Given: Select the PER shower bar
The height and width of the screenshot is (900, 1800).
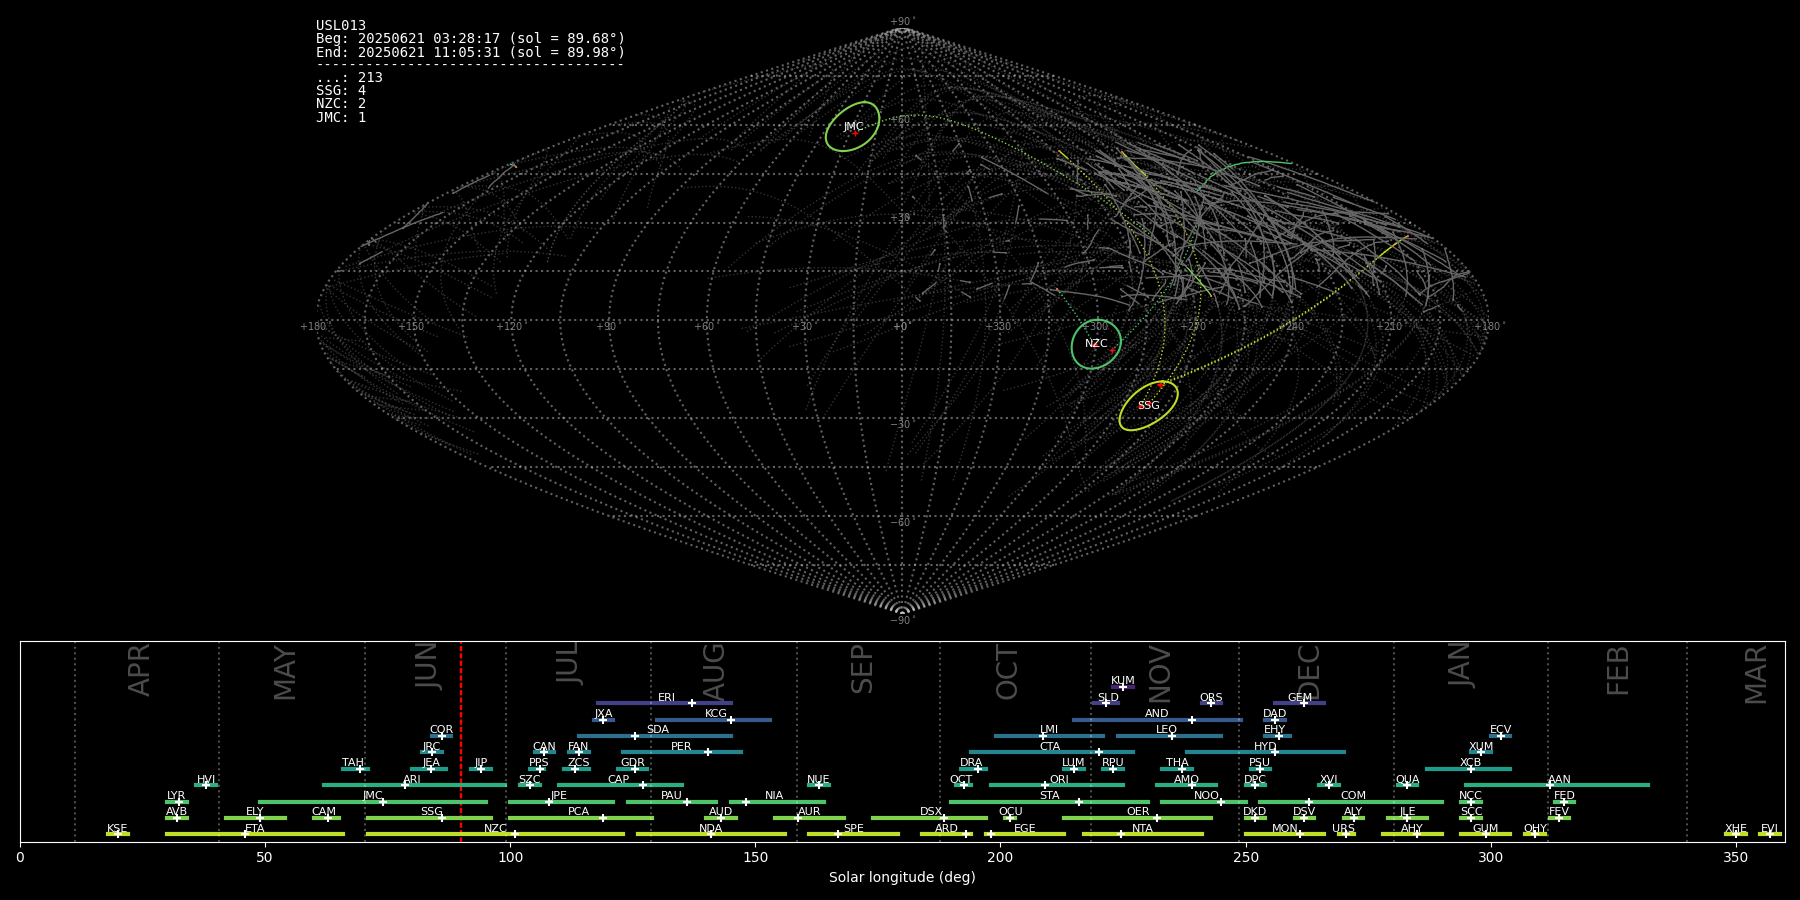Looking at the screenshot, I should click(682, 752).
